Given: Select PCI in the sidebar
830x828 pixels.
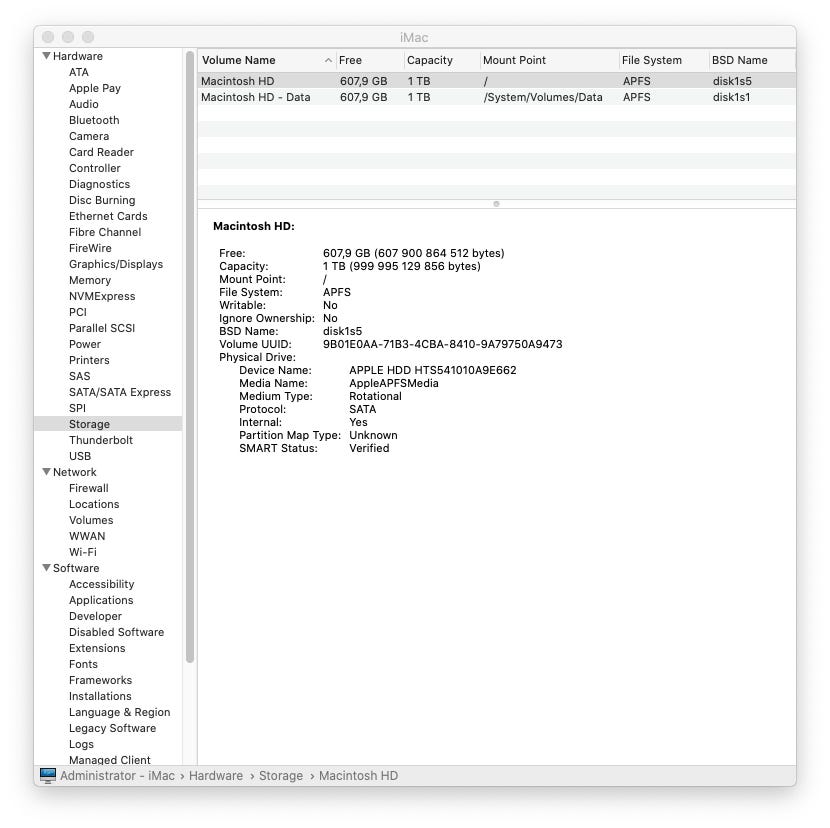Looking at the screenshot, I should tap(78, 312).
